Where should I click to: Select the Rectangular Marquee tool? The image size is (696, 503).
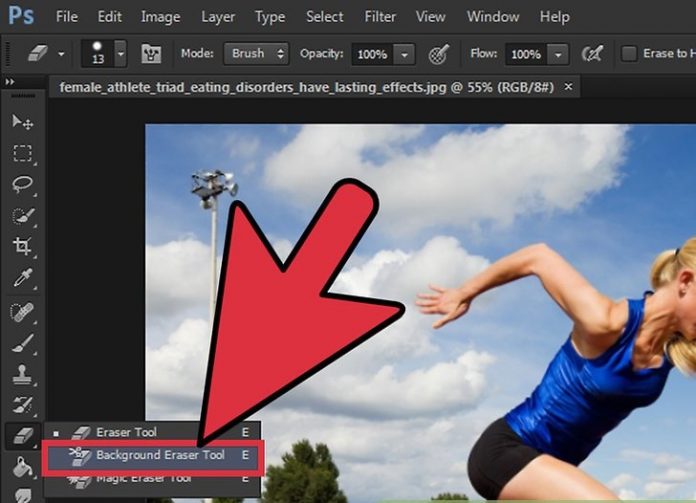(x=22, y=153)
